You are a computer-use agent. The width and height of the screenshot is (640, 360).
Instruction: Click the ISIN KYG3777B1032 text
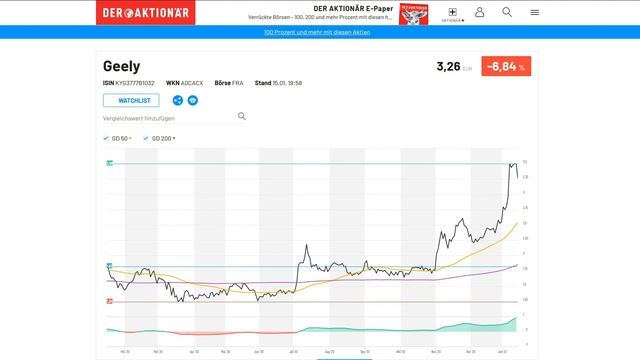[129, 83]
